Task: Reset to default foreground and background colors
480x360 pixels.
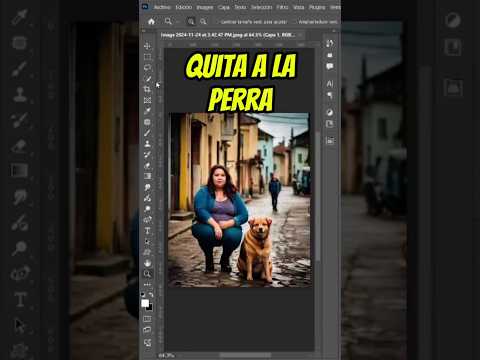Action: tap(143, 295)
